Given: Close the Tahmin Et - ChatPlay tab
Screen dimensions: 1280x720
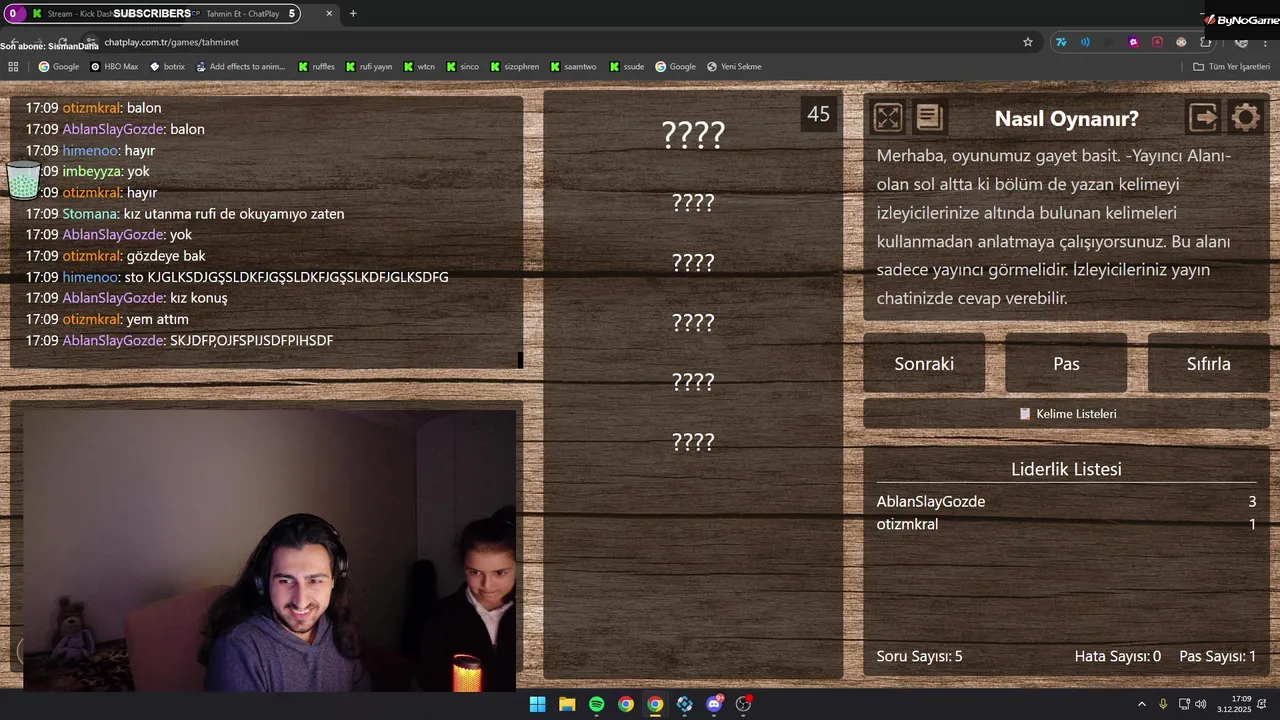Looking at the screenshot, I should coord(329,14).
